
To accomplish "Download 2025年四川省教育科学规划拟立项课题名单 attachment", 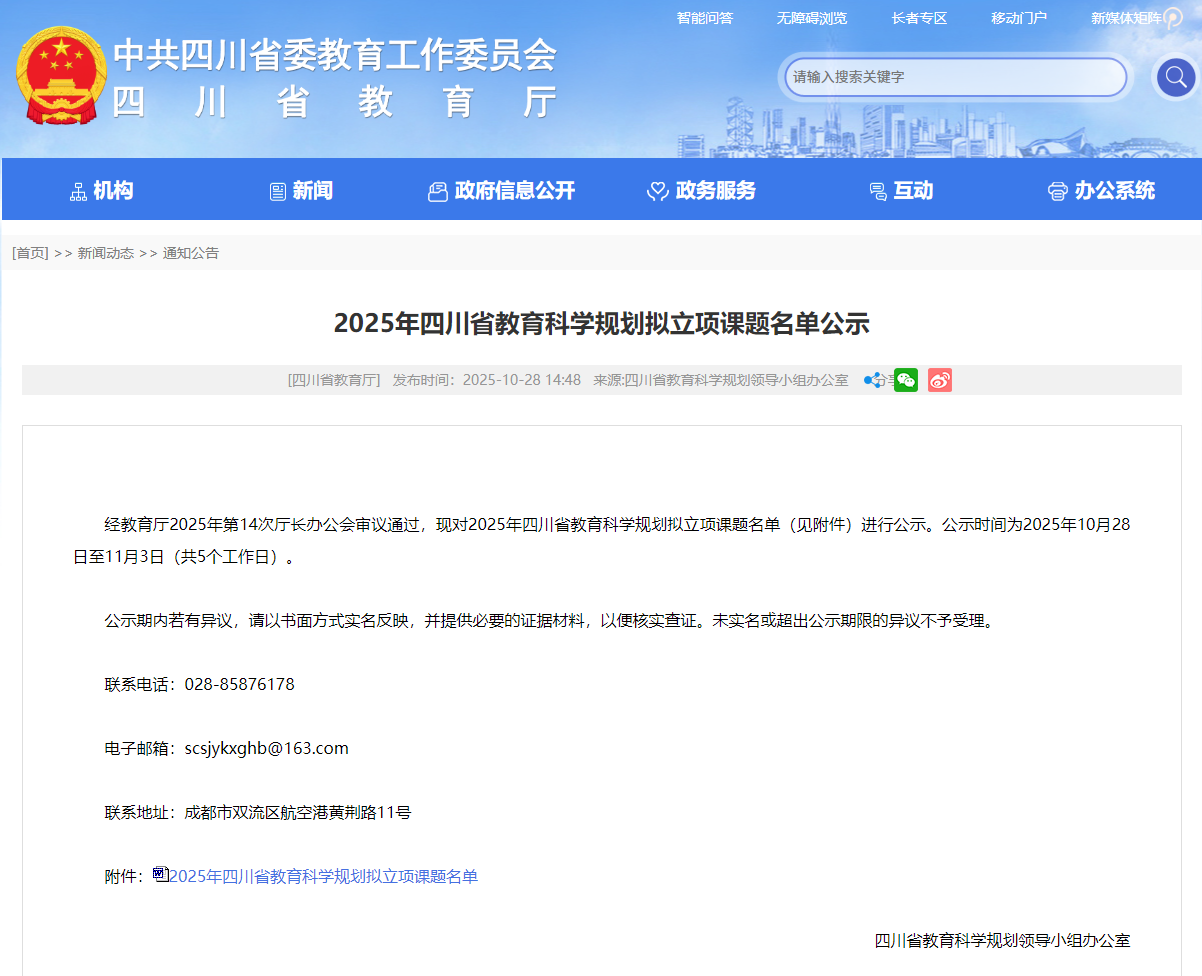I will point(324,876).
